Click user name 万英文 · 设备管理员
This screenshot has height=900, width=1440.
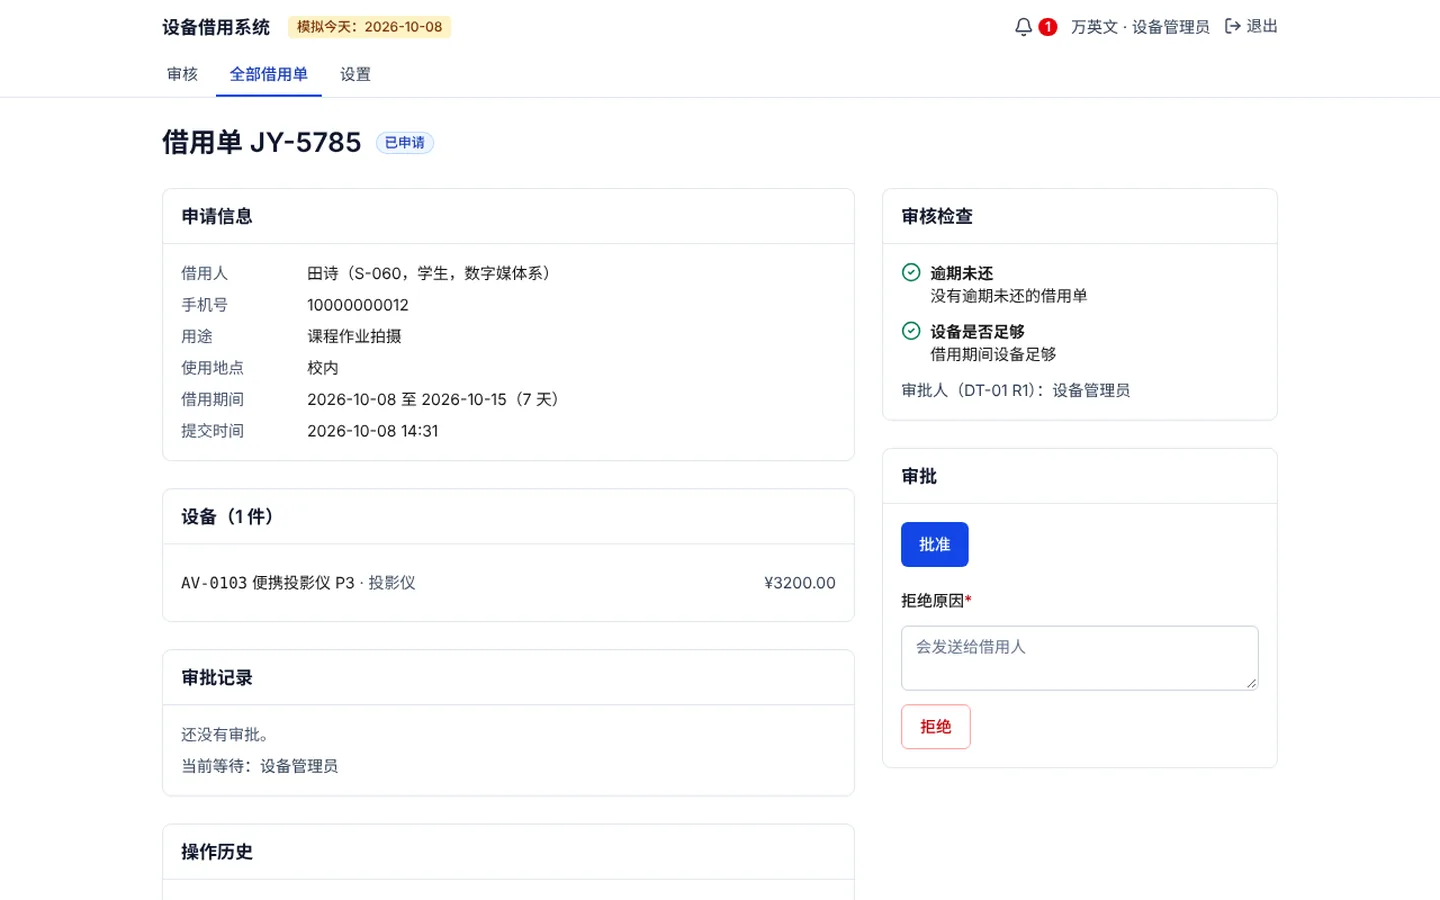(1140, 27)
